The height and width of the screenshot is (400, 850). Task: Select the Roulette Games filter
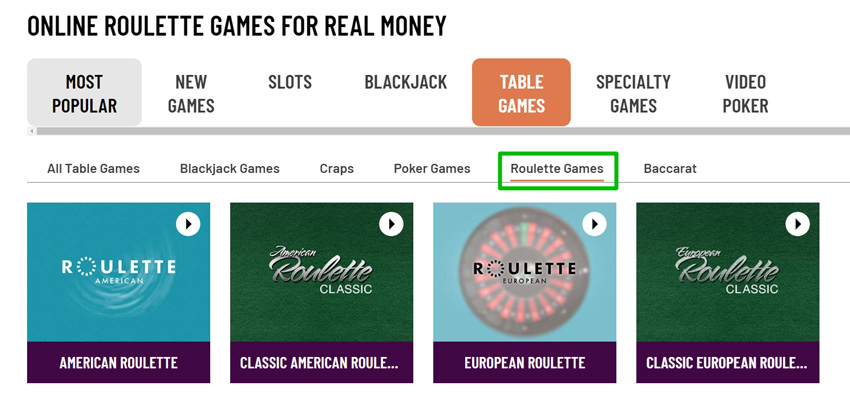pos(557,168)
